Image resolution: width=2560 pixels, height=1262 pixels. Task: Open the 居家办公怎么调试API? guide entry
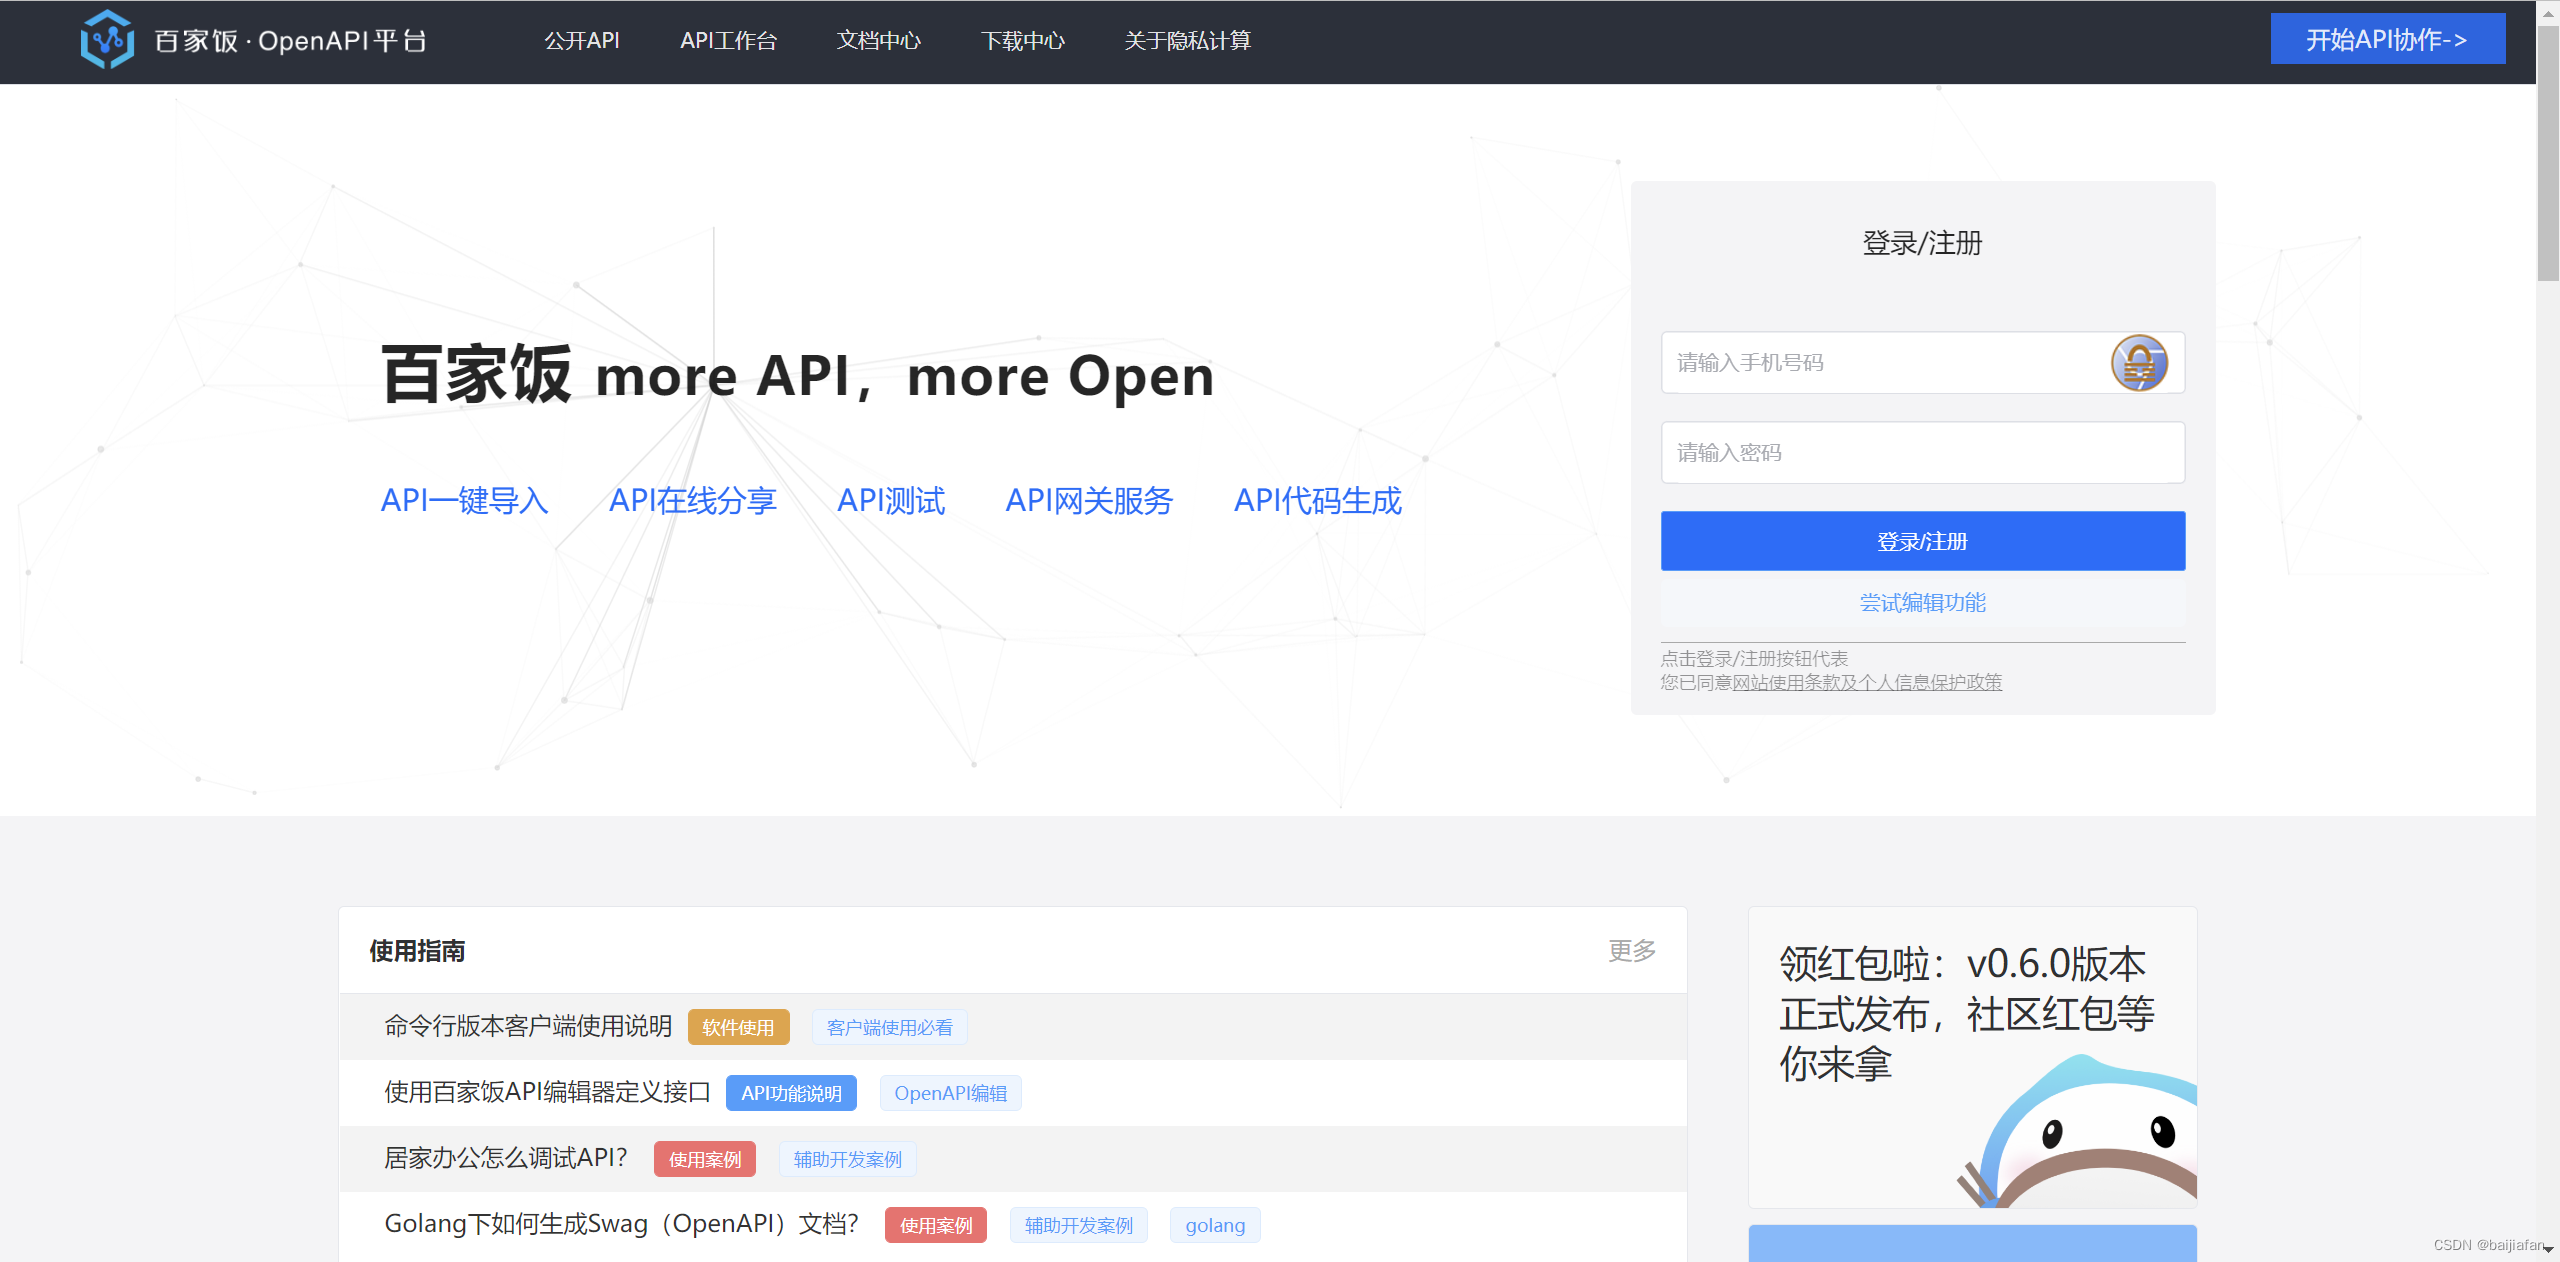click(506, 1158)
